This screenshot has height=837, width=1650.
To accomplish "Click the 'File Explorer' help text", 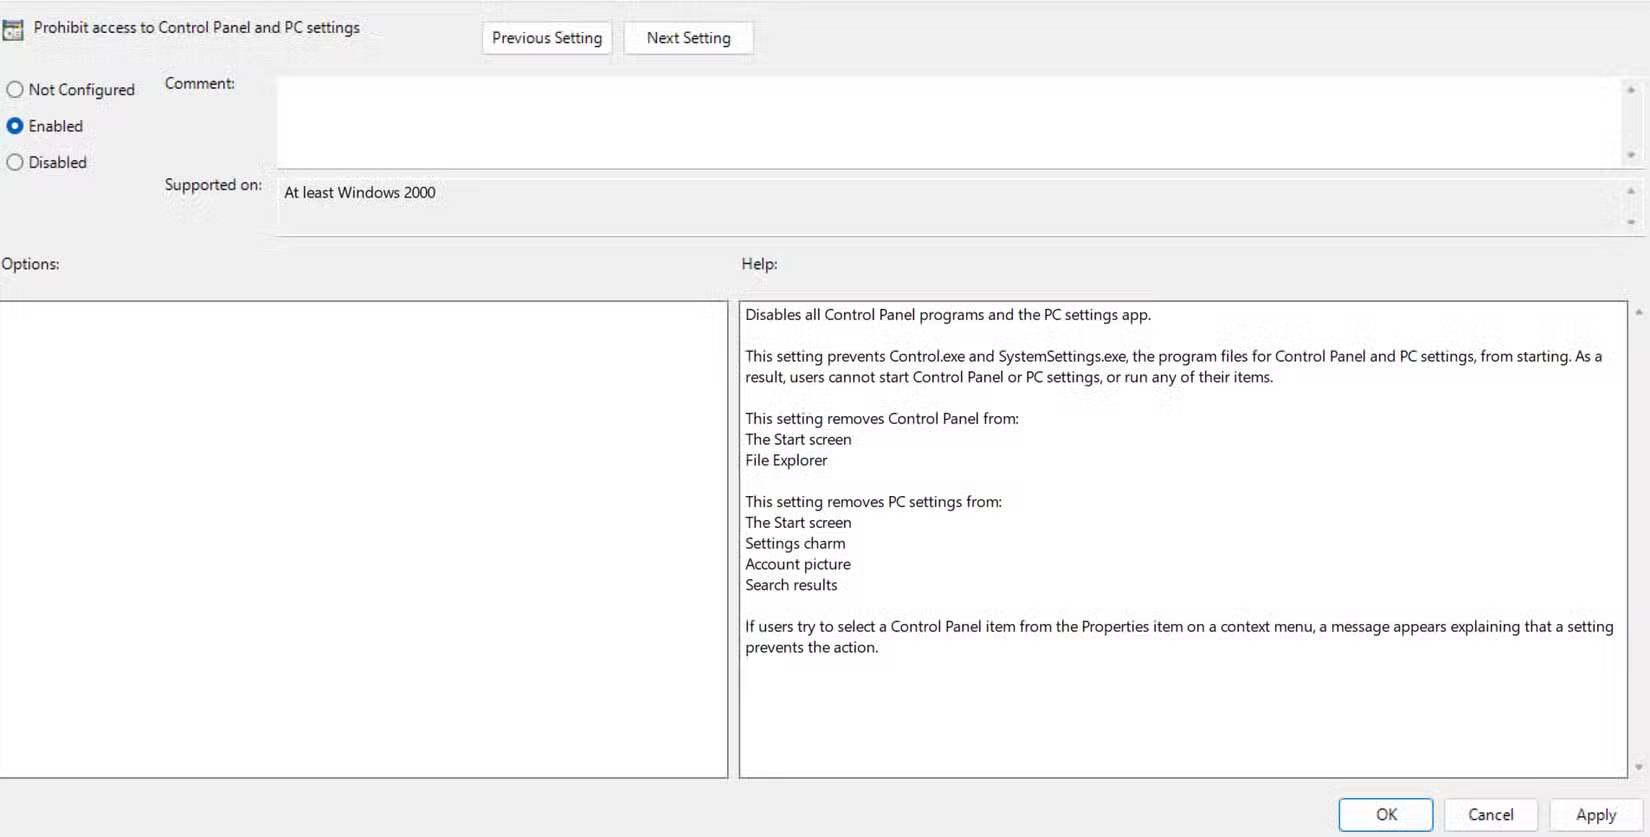I will coord(786,461).
